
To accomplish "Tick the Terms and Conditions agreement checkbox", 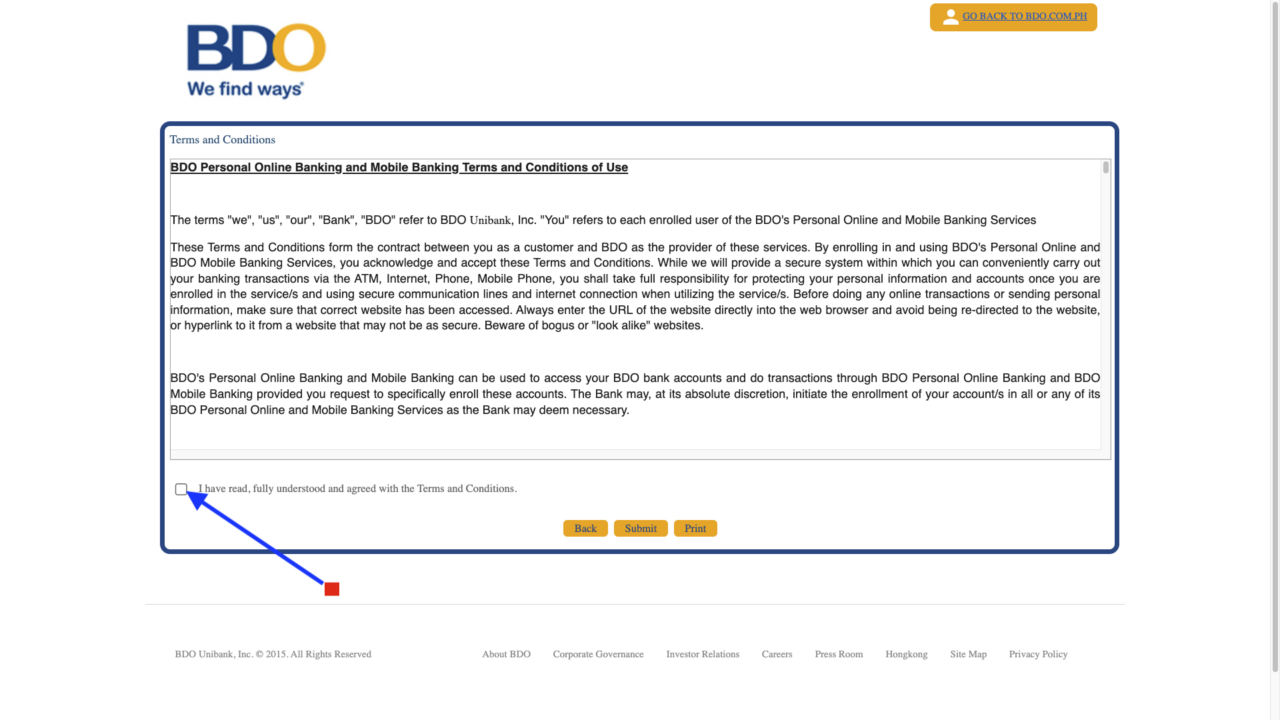I will 181,489.
